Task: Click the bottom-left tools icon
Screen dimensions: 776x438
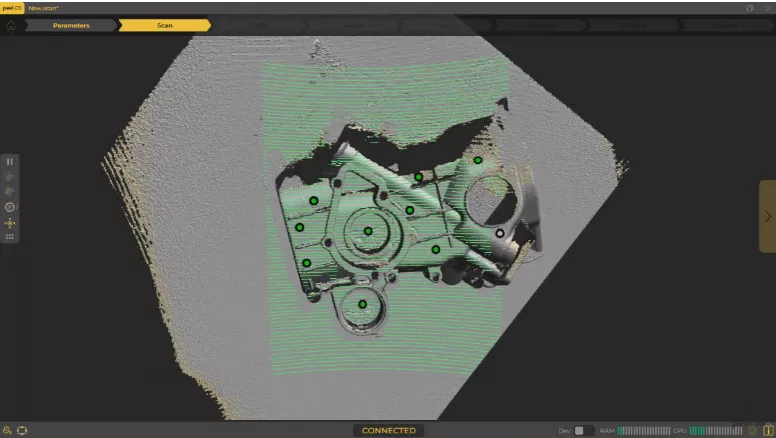Action: click(x=8, y=430)
